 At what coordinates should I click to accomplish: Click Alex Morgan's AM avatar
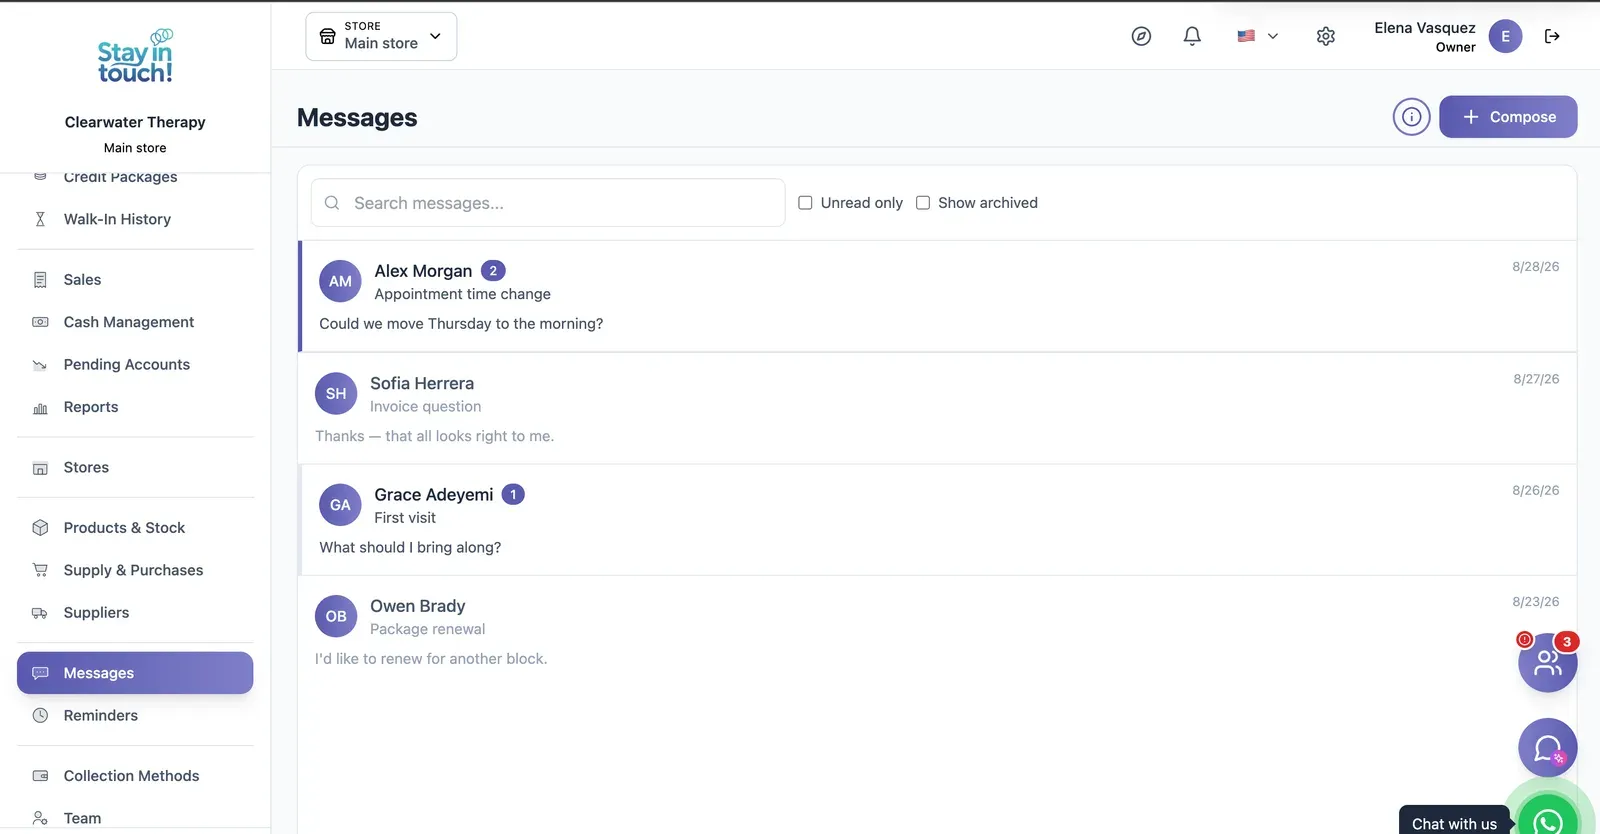click(x=340, y=281)
